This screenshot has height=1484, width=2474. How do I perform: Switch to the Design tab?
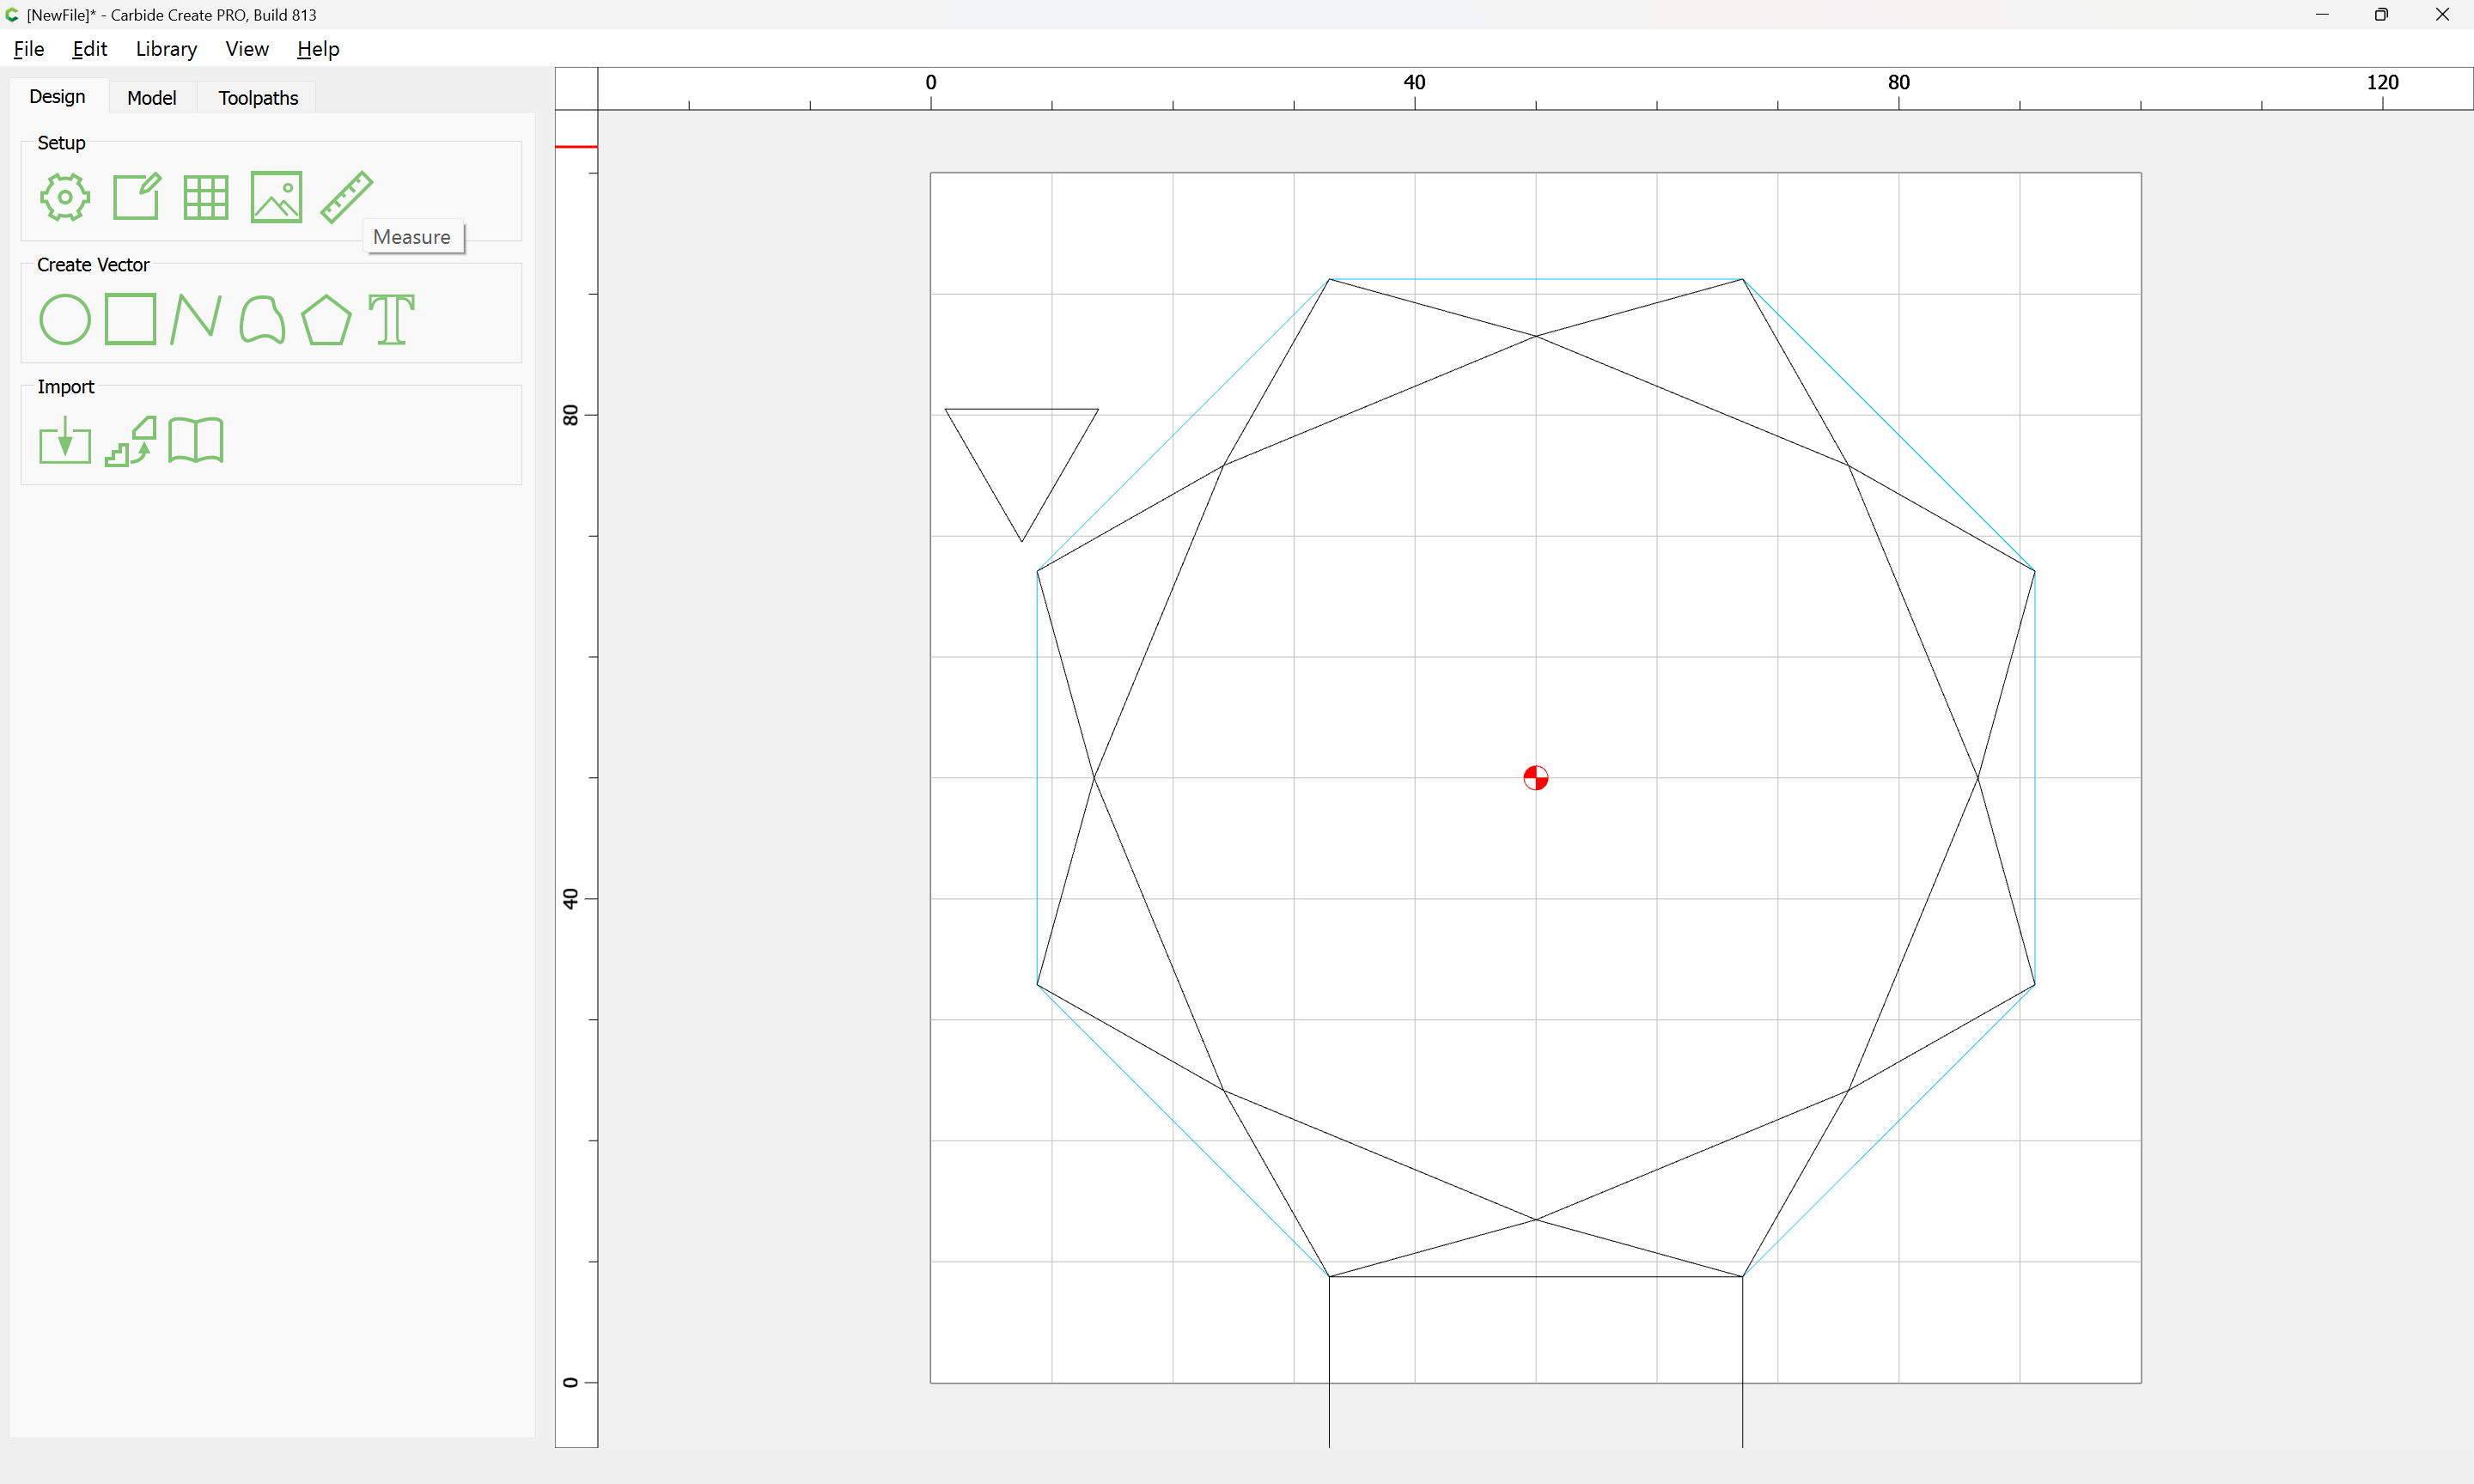pos(58,97)
